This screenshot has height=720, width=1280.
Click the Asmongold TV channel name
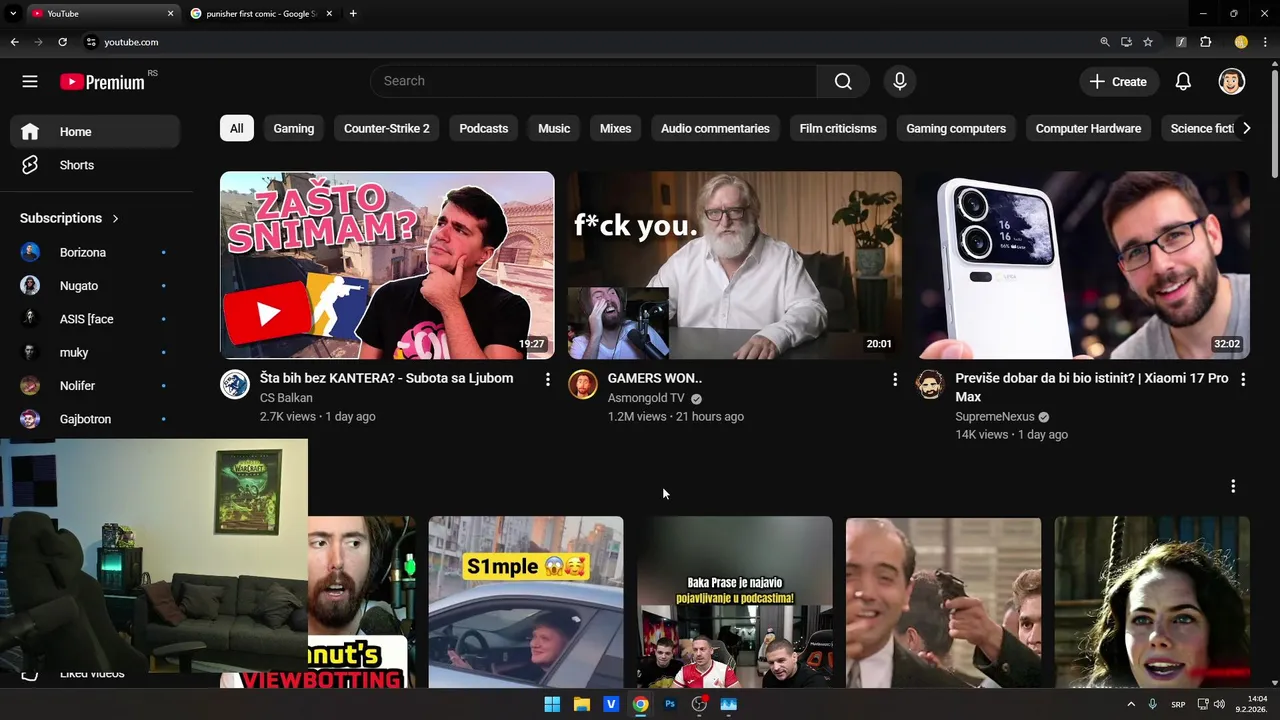[646, 398]
